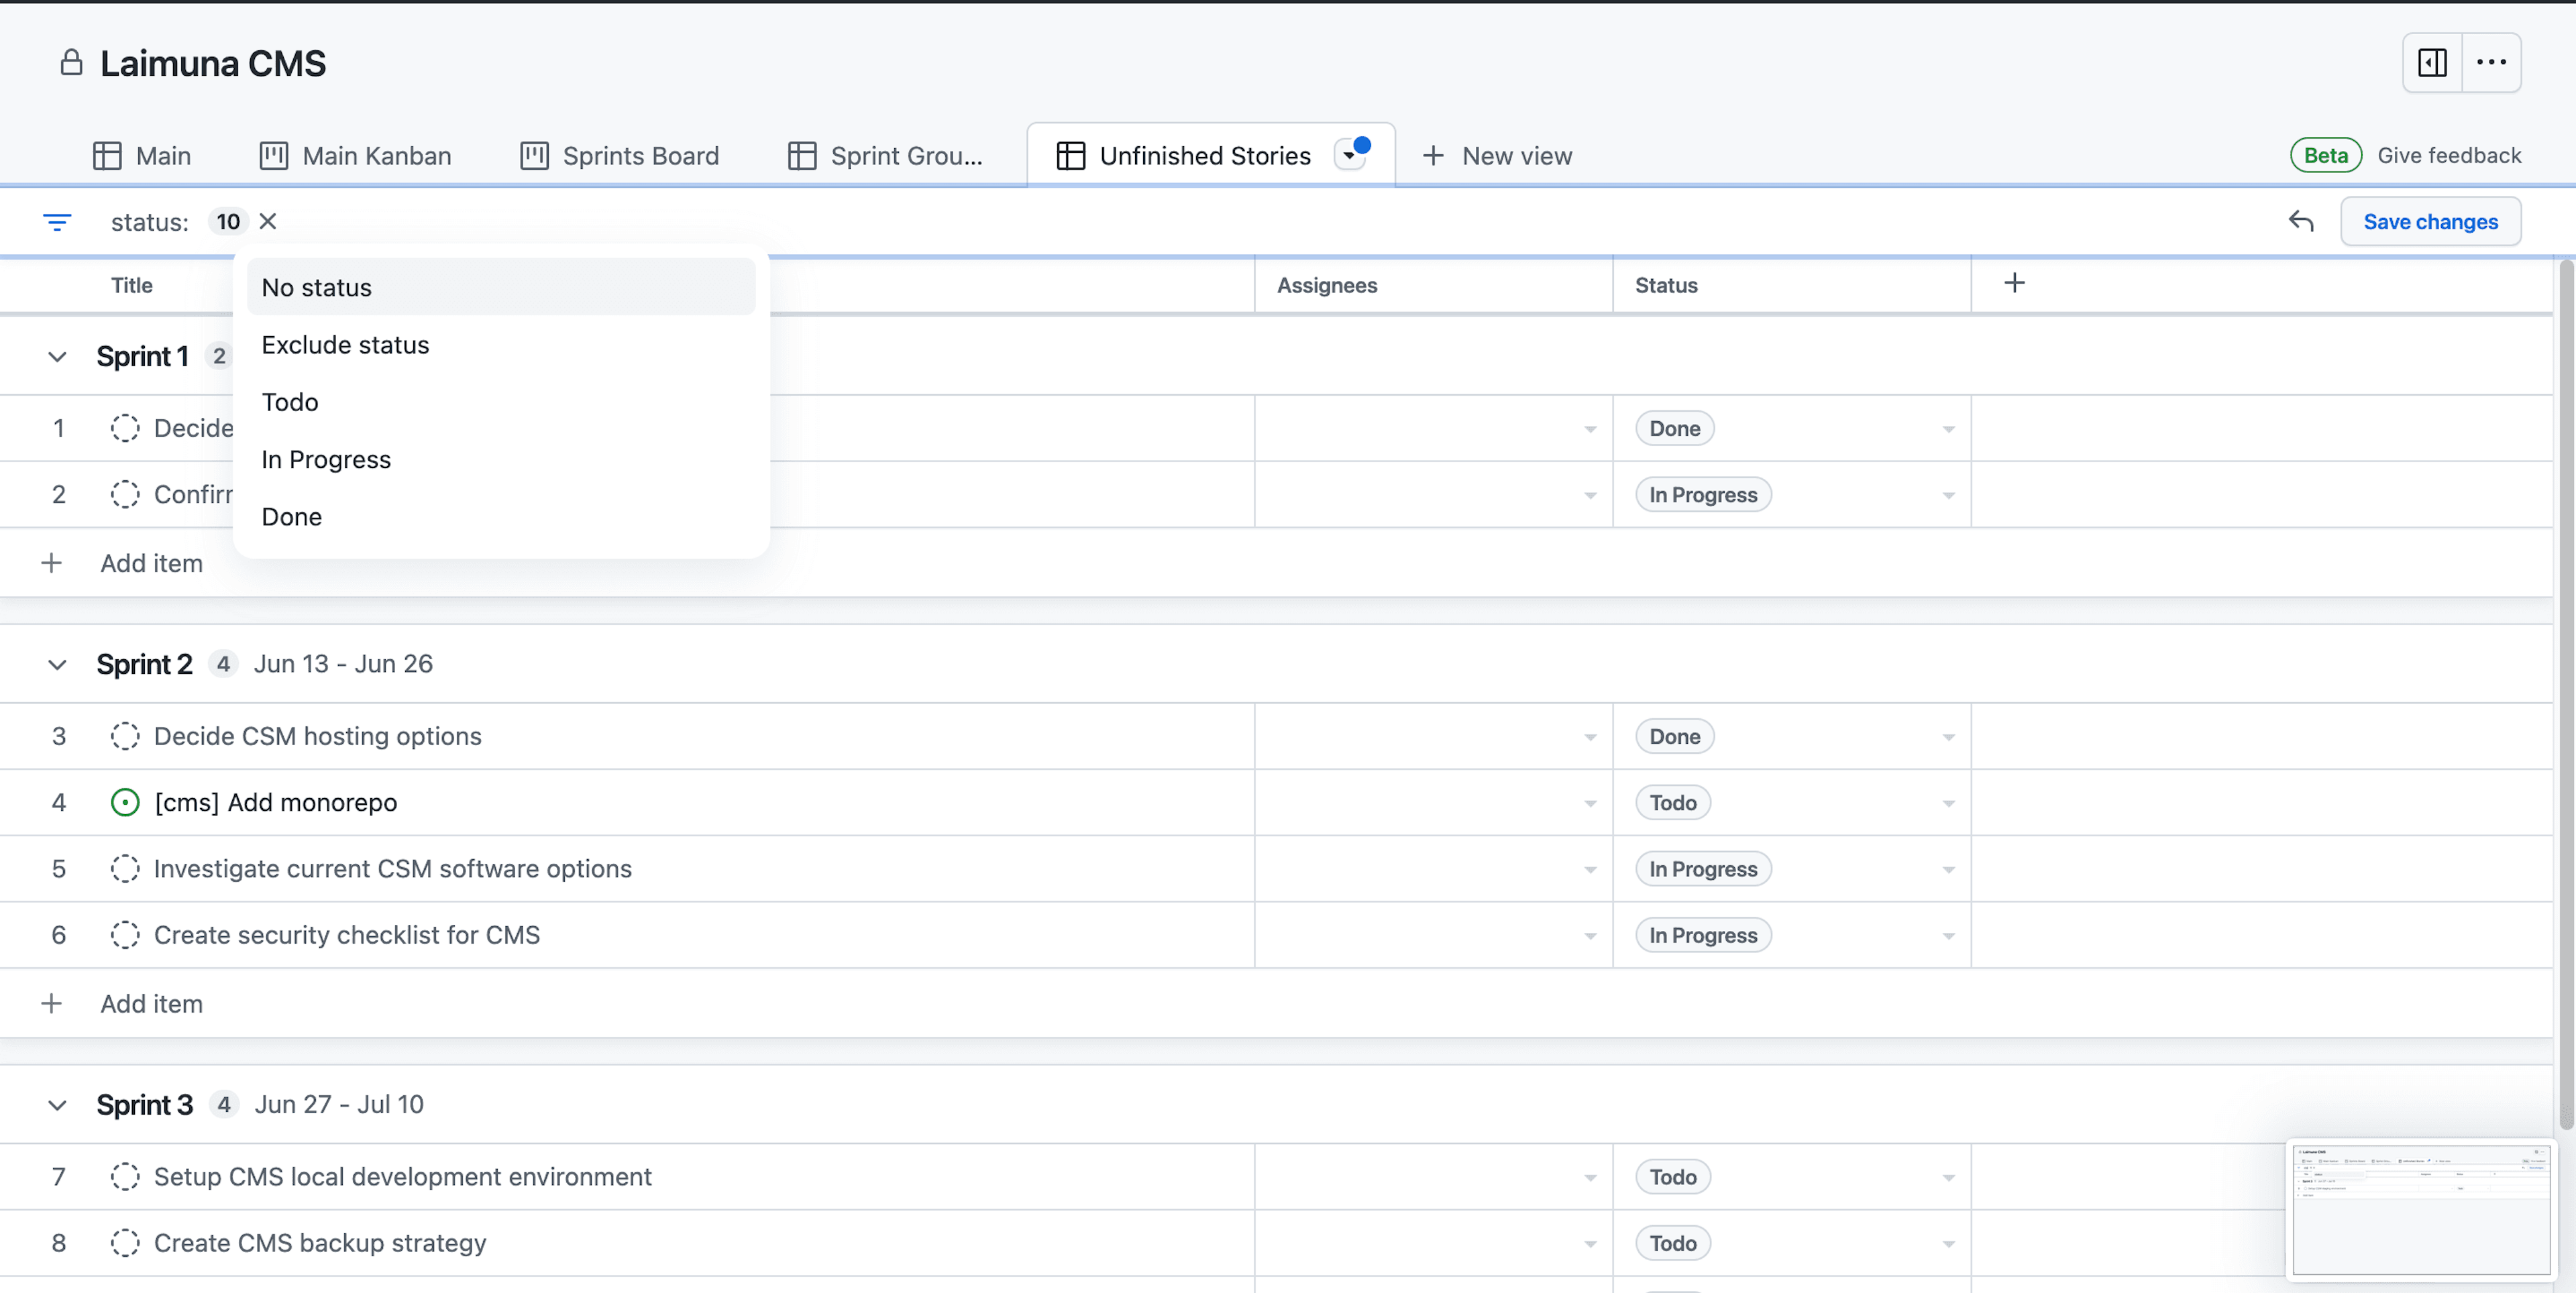Click draft icon of Setup CMS local development
Screen dimensions: 2576x1293
point(125,1176)
